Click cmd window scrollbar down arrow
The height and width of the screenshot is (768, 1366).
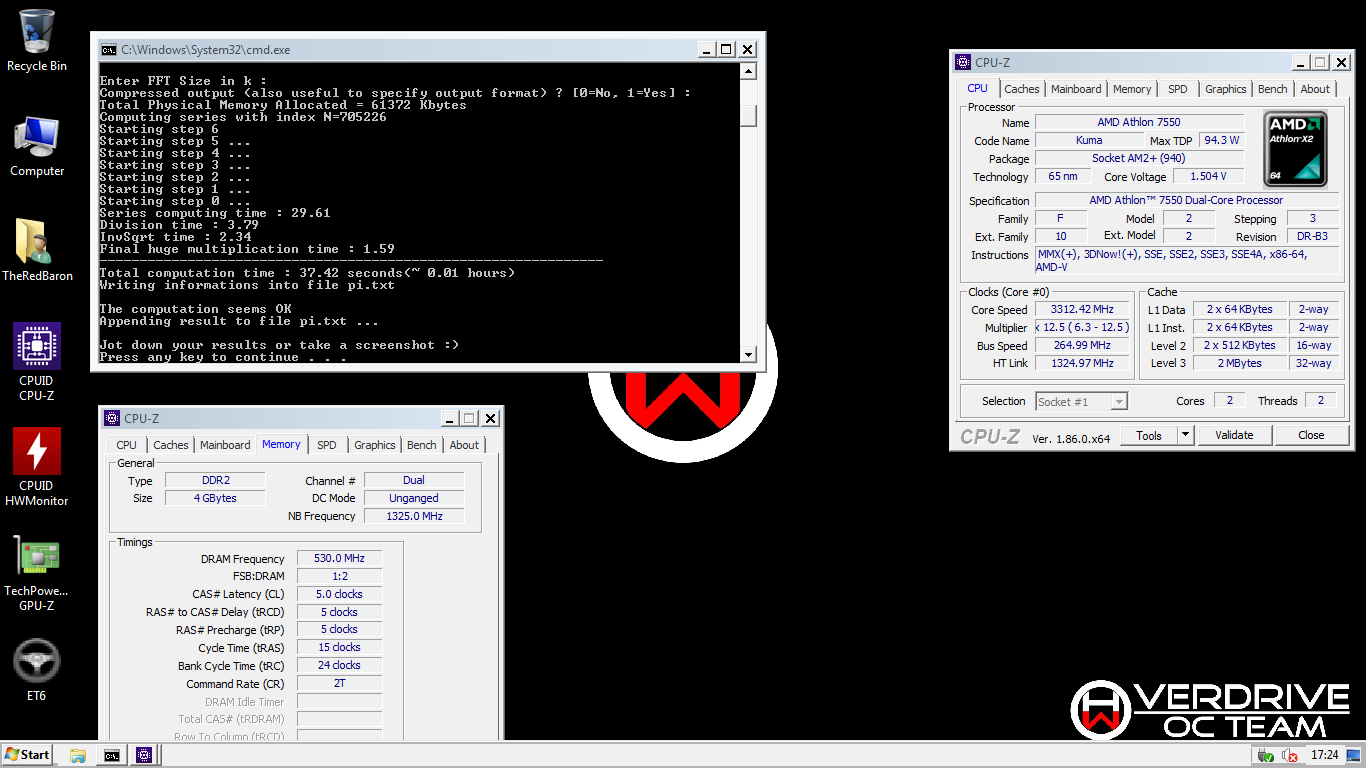click(x=748, y=354)
